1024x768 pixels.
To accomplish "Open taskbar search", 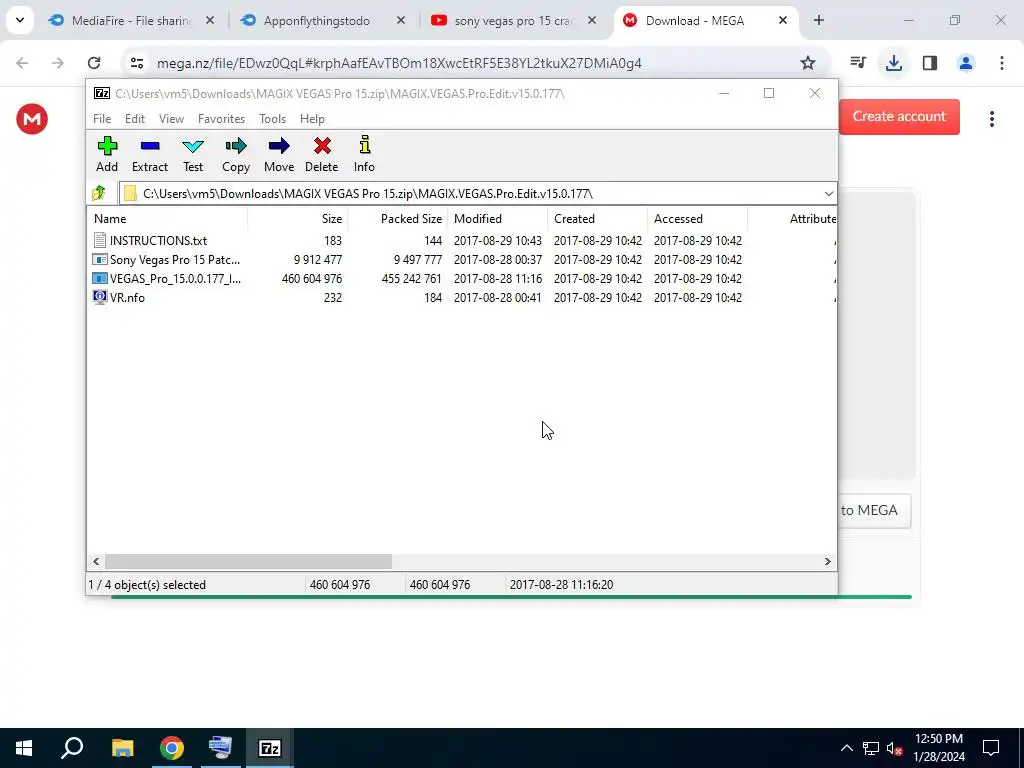I will point(72,748).
